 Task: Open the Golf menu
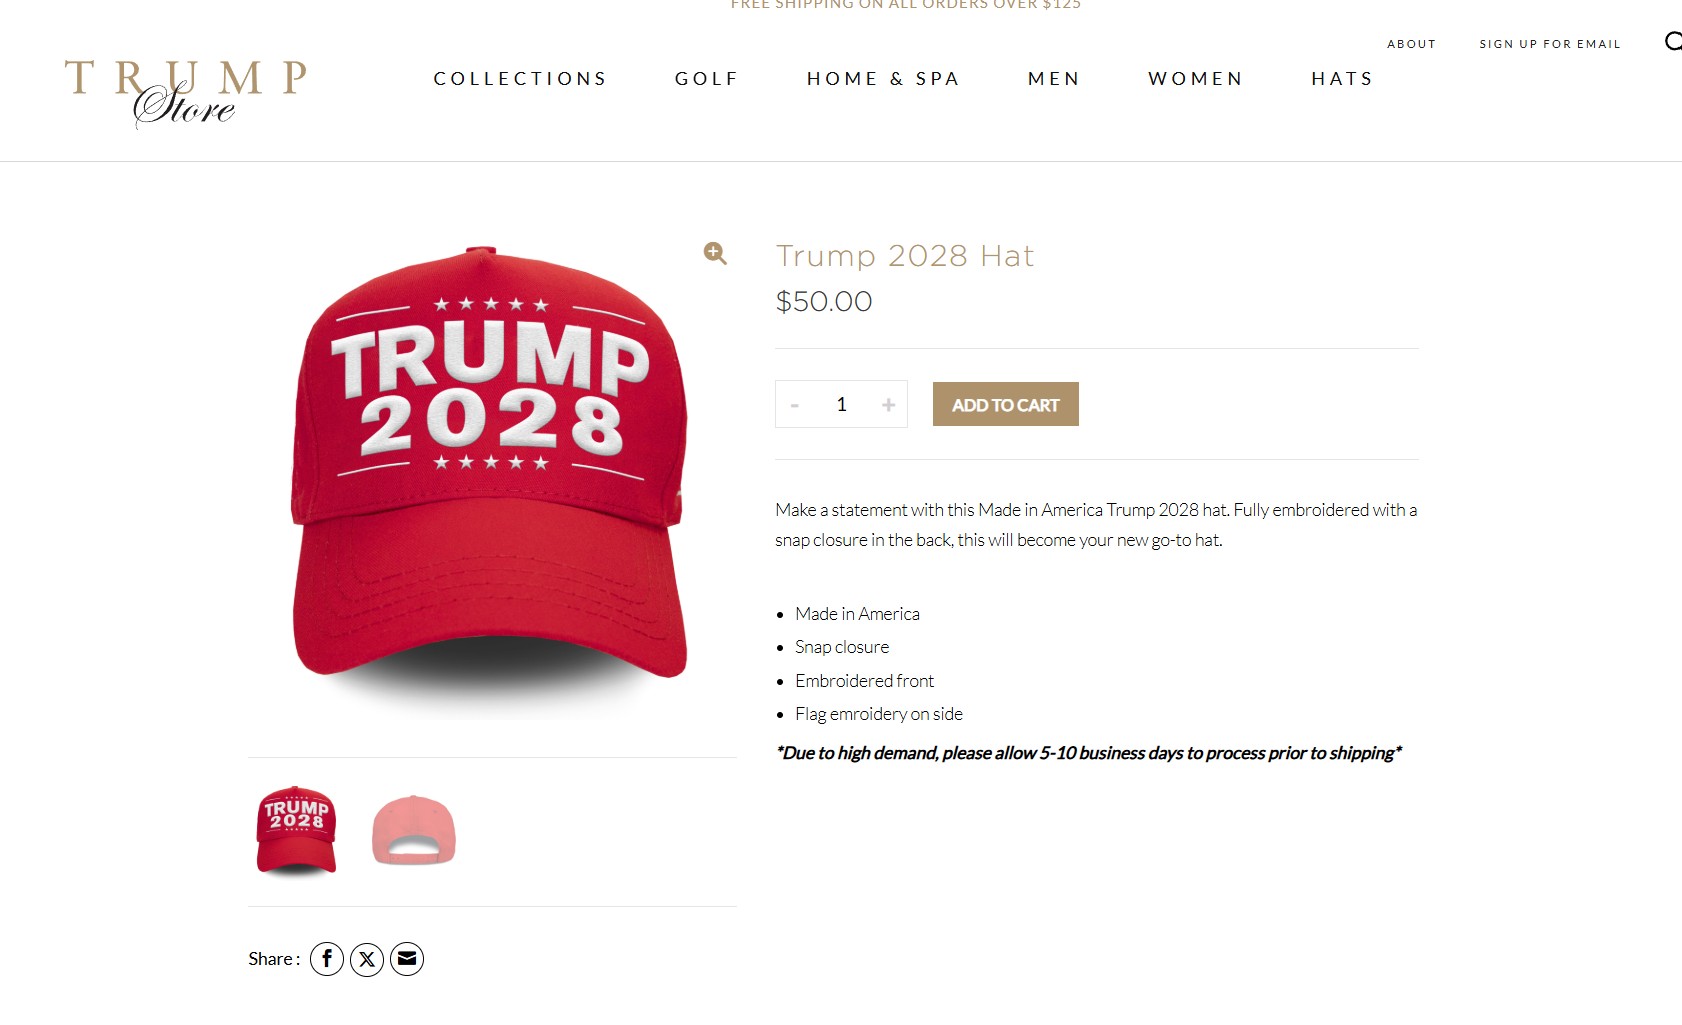707,79
